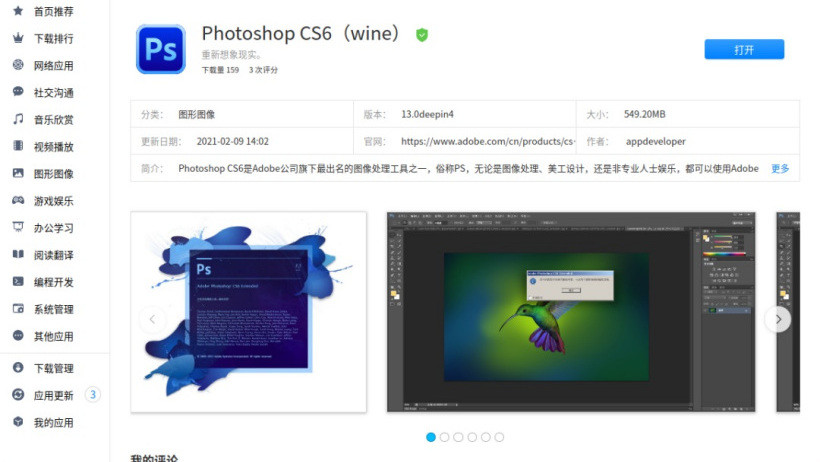Click the 3 次评分 rating count
Image resolution: width=820 pixels, height=462 pixels.
[x=264, y=70]
